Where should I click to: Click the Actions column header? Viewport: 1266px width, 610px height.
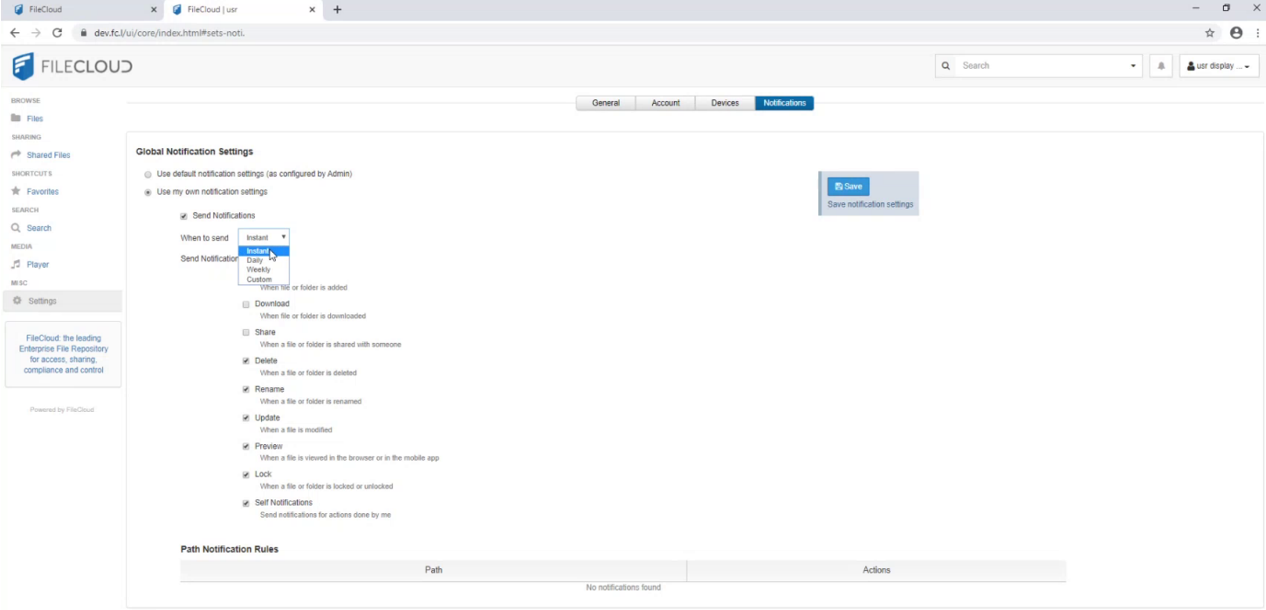(877, 570)
